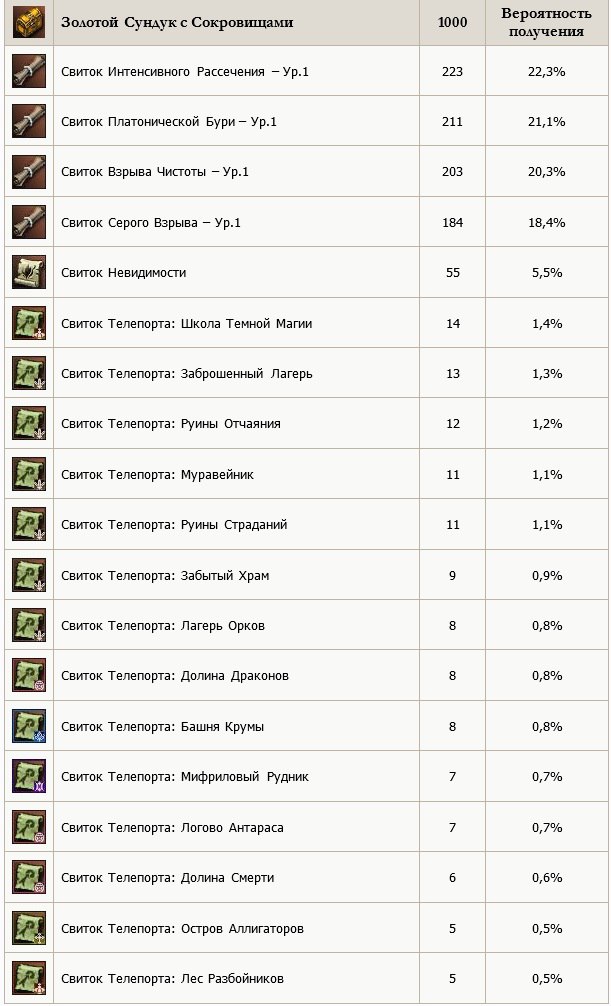
Task: Select the Долина Драконов teleport scroll icon
Action: (x=29, y=676)
